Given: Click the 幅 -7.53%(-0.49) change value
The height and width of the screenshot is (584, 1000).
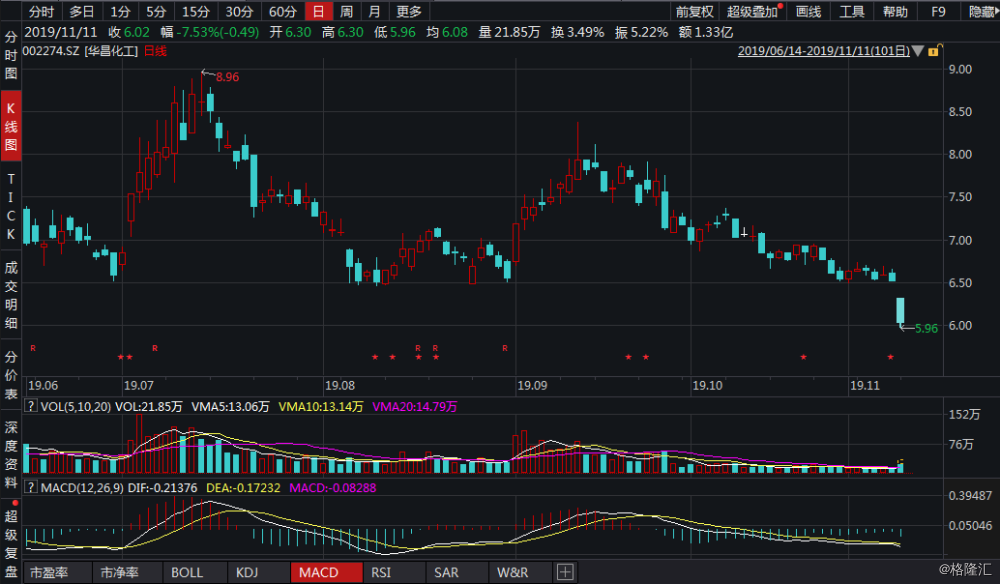Looking at the screenshot, I should [x=210, y=32].
